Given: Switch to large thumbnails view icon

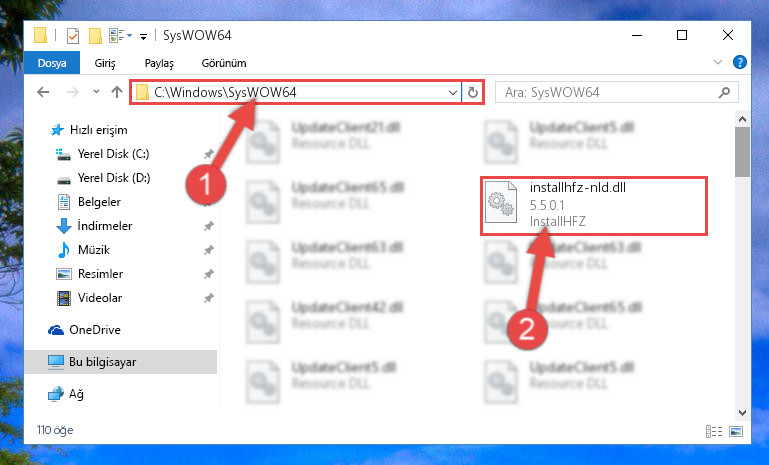Looking at the screenshot, I should (736, 431).
